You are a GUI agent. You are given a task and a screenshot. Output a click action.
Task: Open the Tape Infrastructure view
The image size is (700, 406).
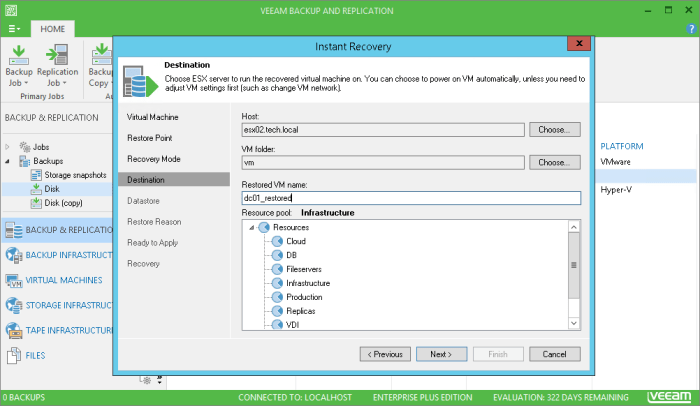coord(58,331)
